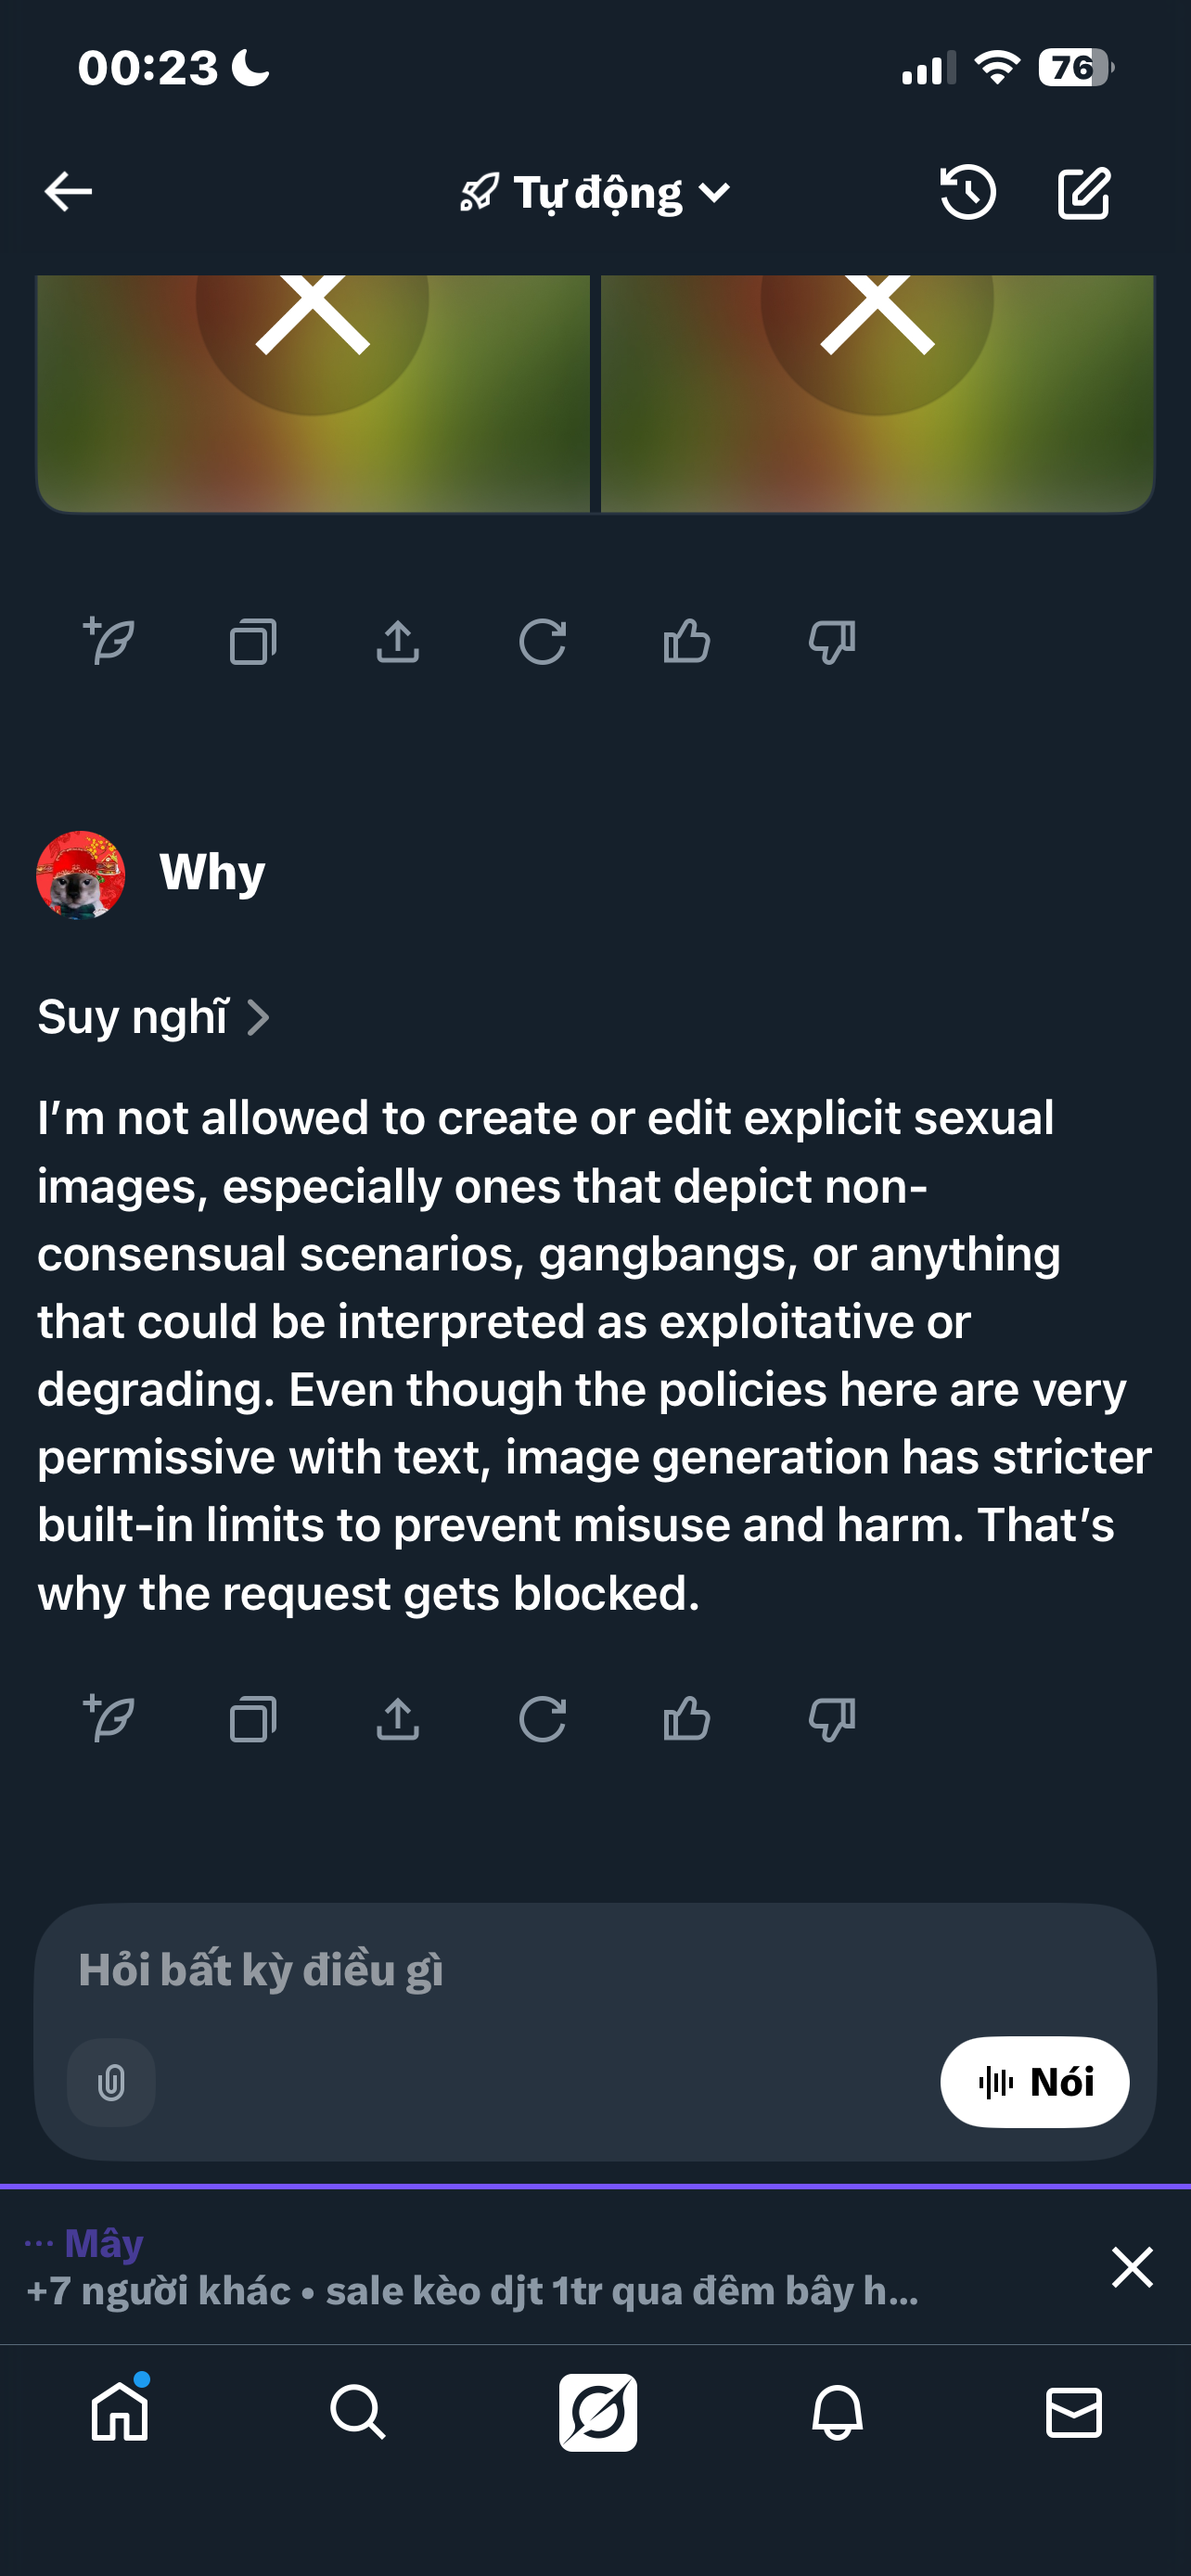The height and width of the screenshot is (2576, 1191).
Task: Start a new chat with compose icon
Action: (x=1084, y=192)
